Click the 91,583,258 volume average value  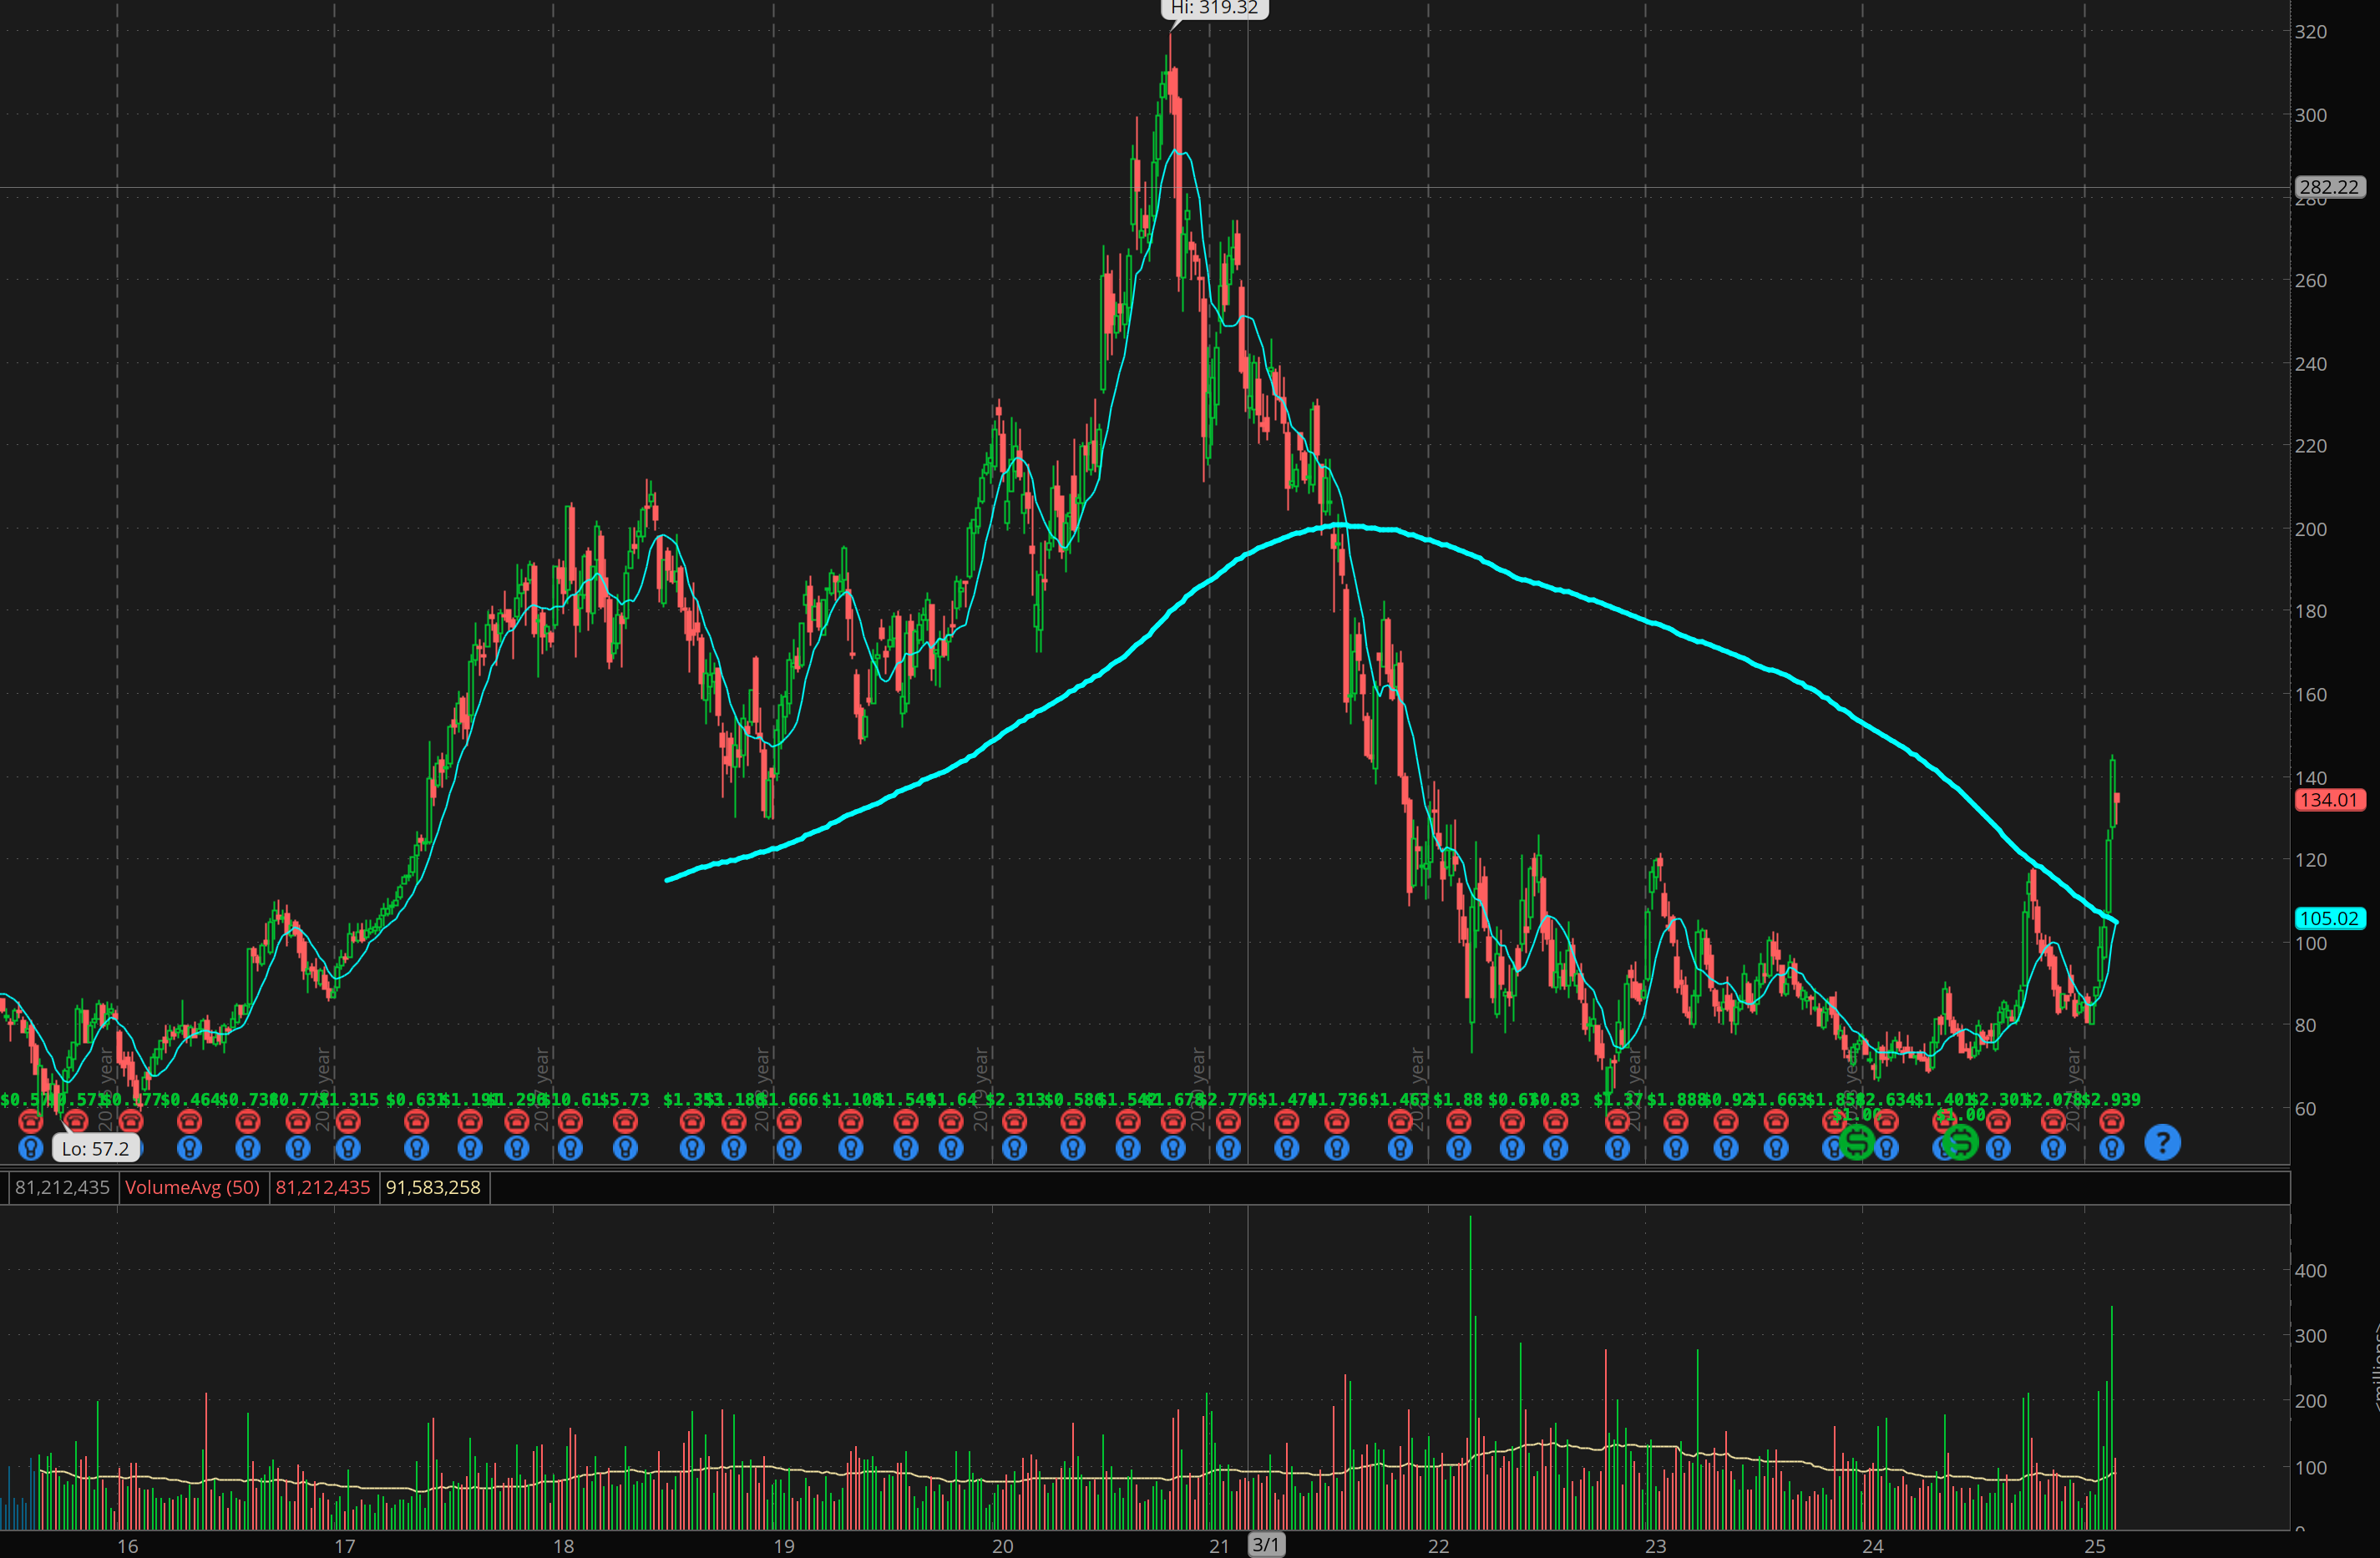433,1187
